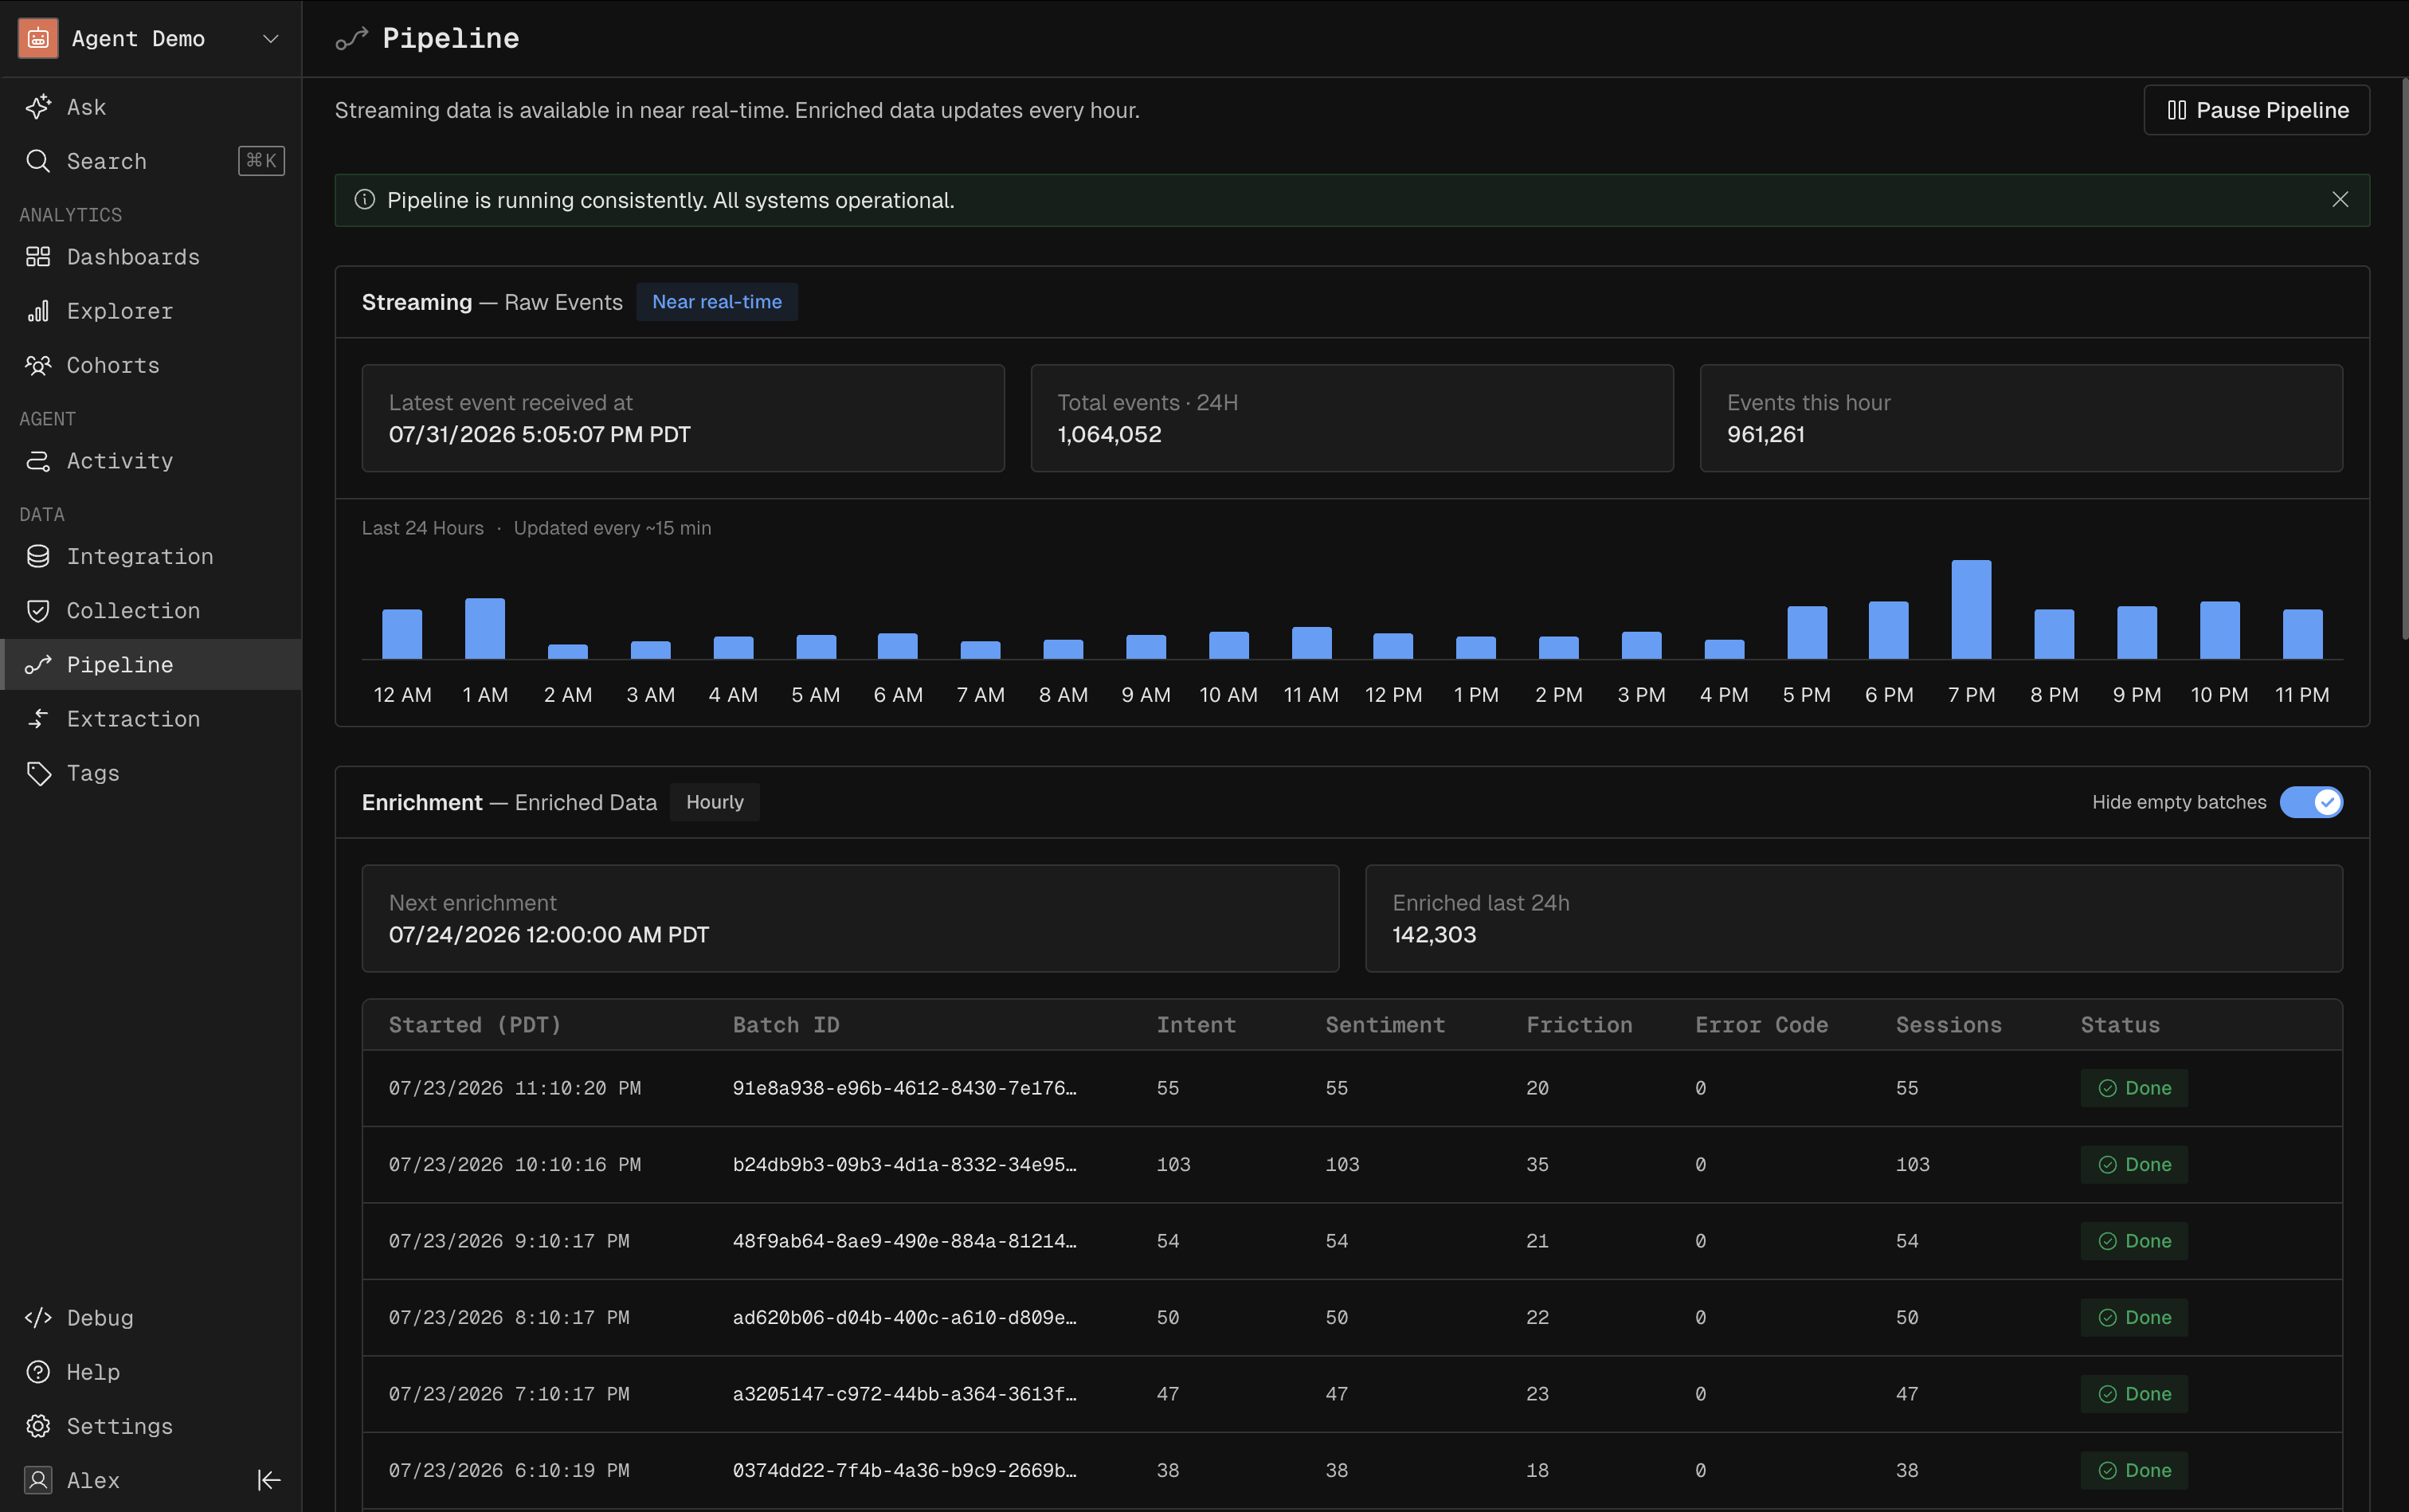
Task: Click Latest event time 07/31/2026 5:05:07 PM PDT
Action: (x=540, y=434)
